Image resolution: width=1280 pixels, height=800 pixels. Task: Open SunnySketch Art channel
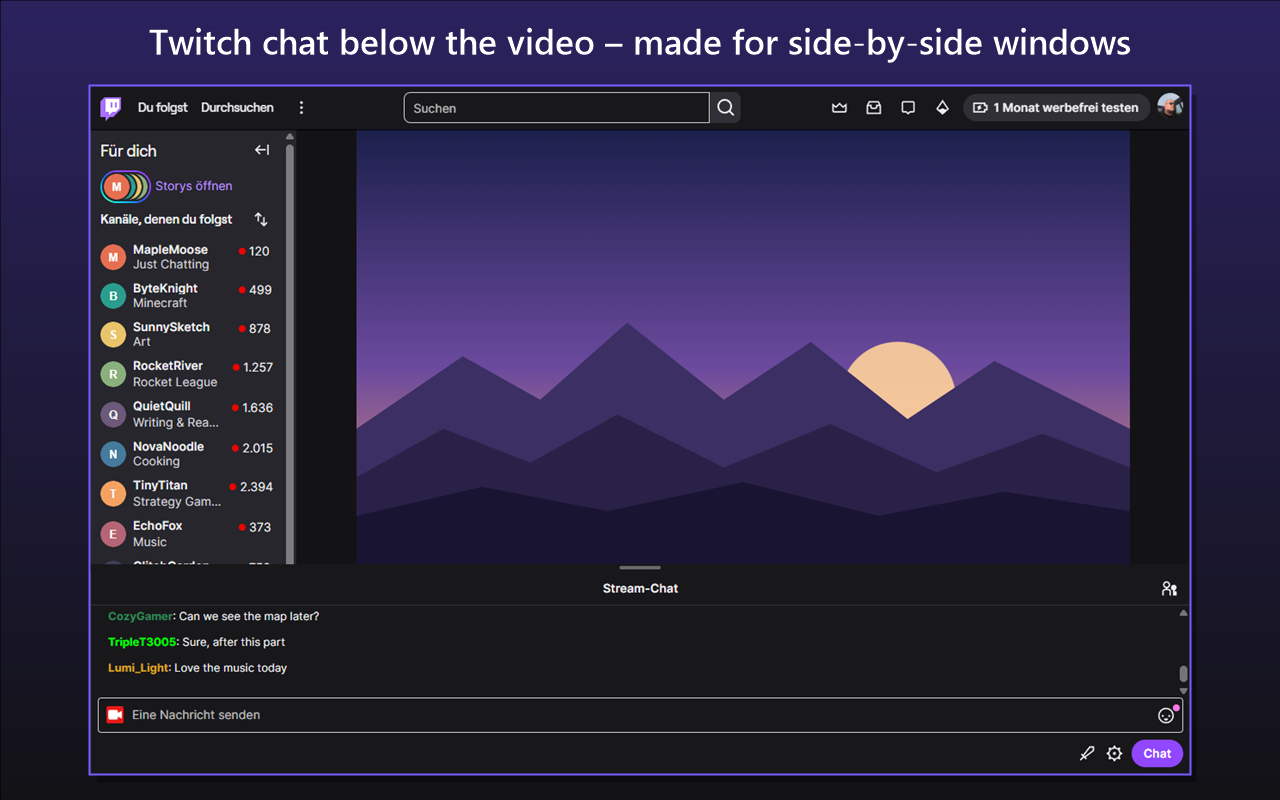coord(186,334)
